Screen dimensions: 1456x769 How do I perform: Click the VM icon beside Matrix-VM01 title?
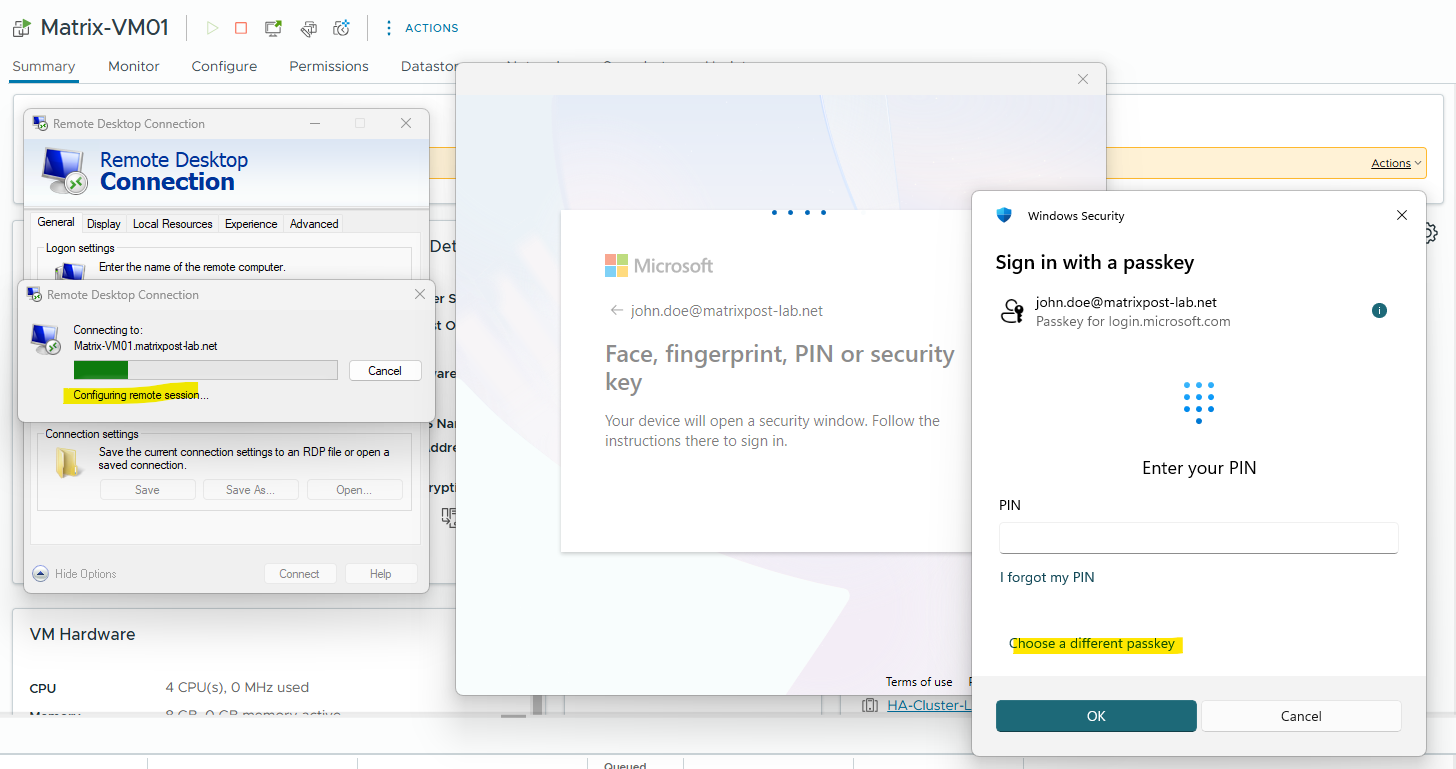(x=22, y=28)
